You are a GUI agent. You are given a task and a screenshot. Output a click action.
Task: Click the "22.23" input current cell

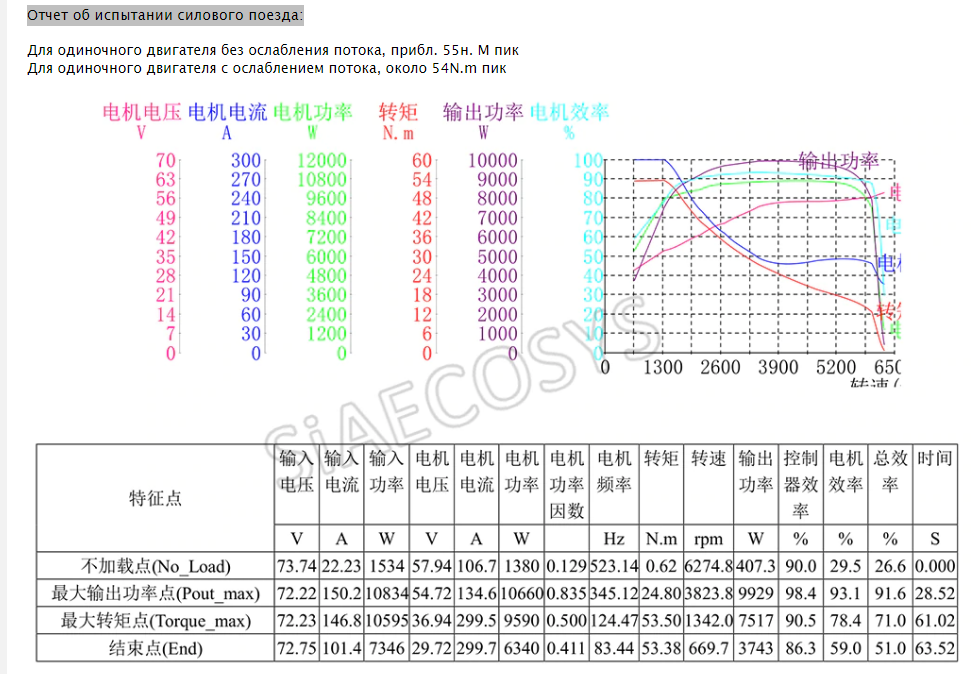[x=341, y=566]
